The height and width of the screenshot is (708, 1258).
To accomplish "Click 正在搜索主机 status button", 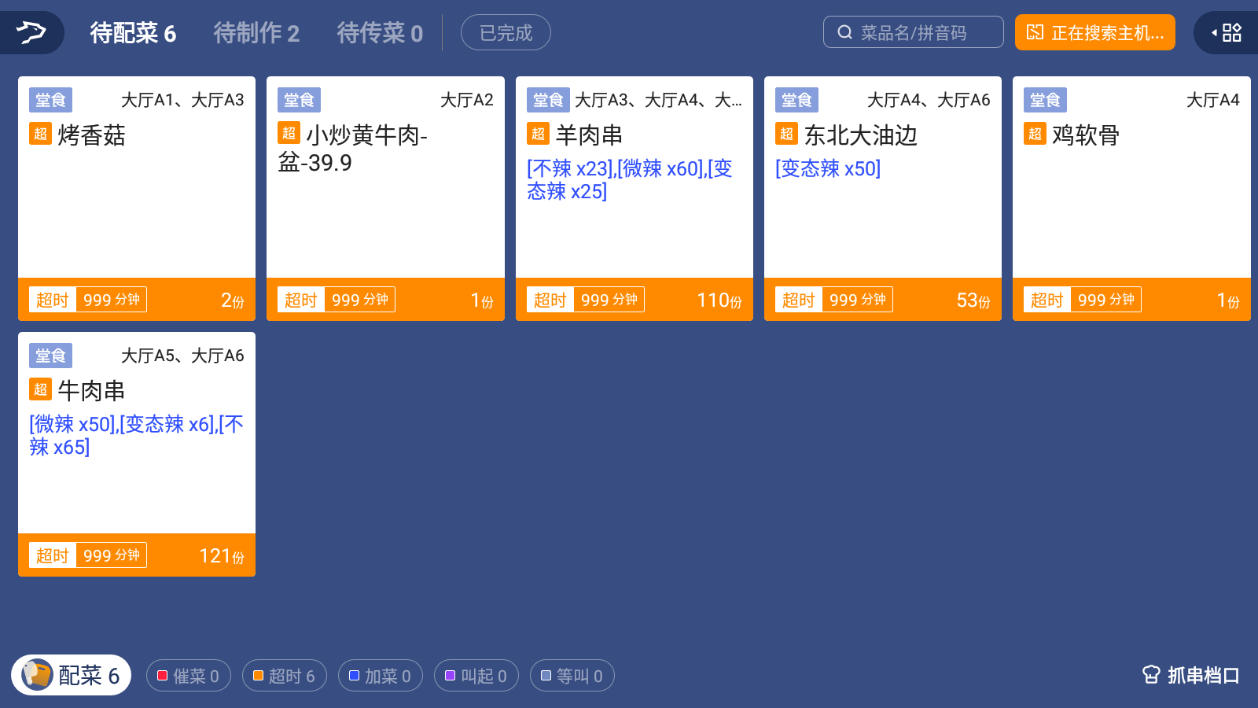I will (1095, 32).
